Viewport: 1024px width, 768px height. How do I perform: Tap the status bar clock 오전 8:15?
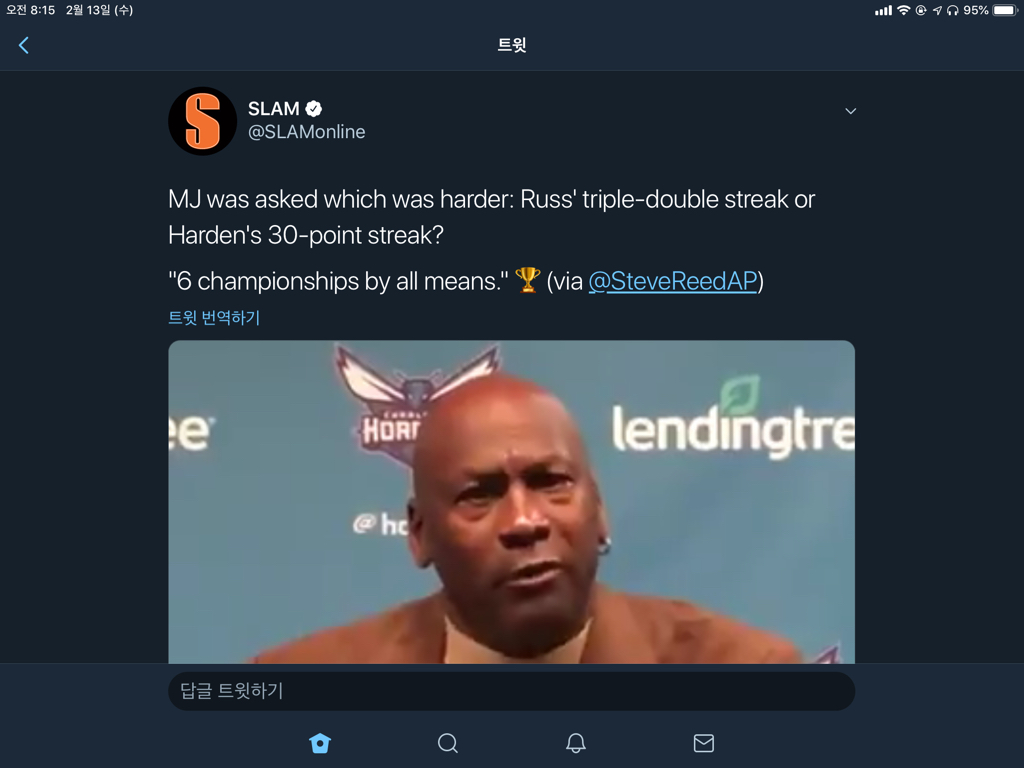click(31, 10)
